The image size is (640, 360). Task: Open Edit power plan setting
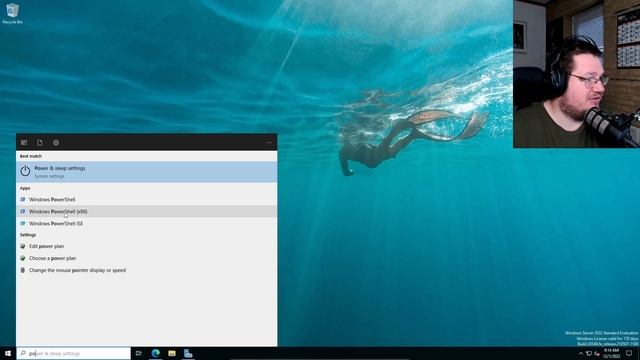[147, 246]
